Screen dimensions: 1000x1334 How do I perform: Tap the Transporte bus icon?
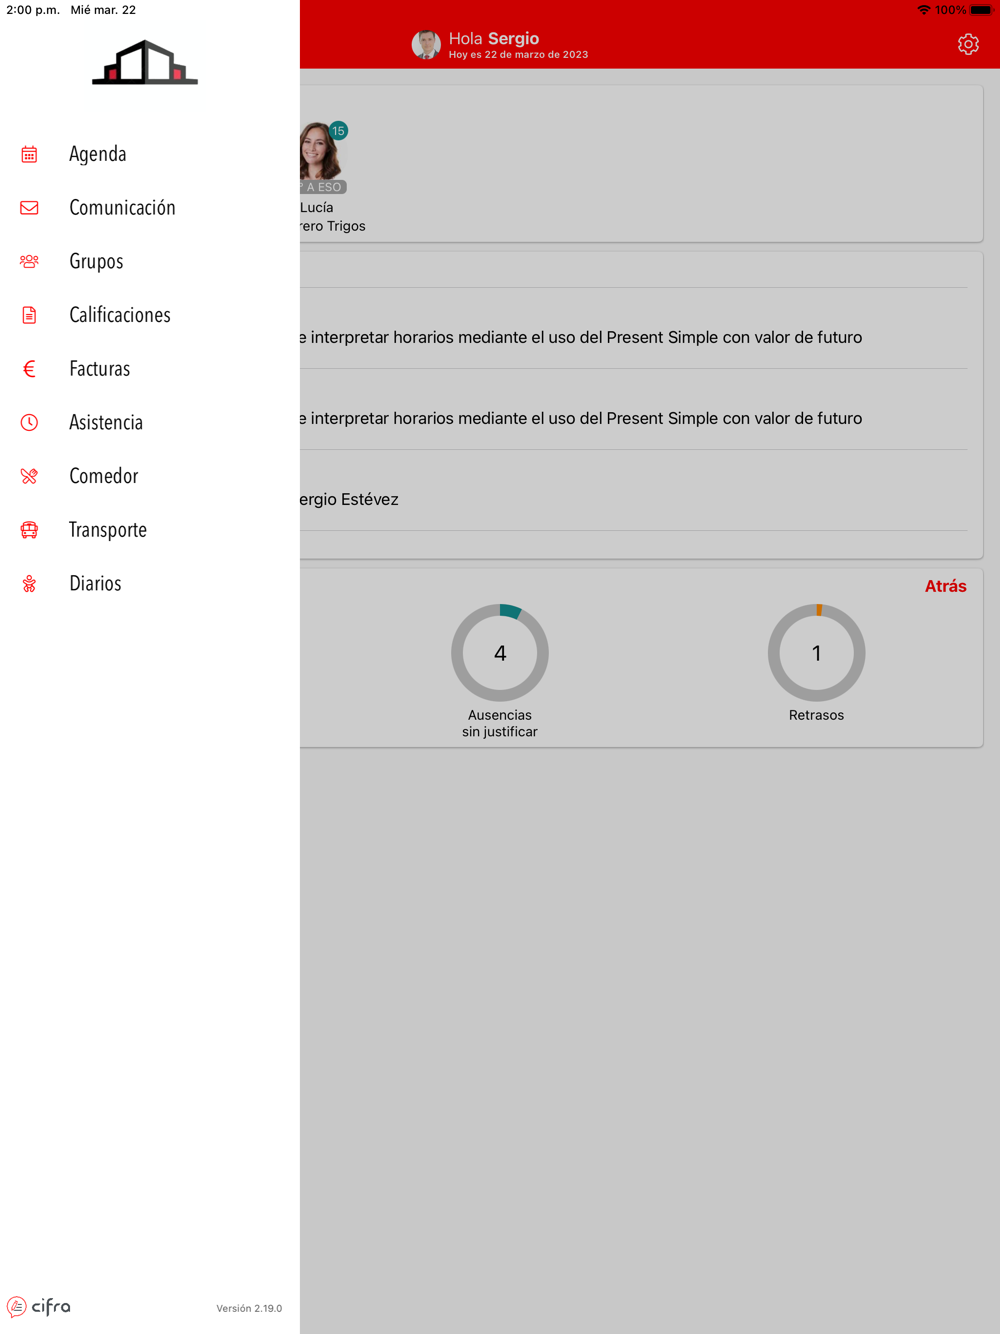29,530
